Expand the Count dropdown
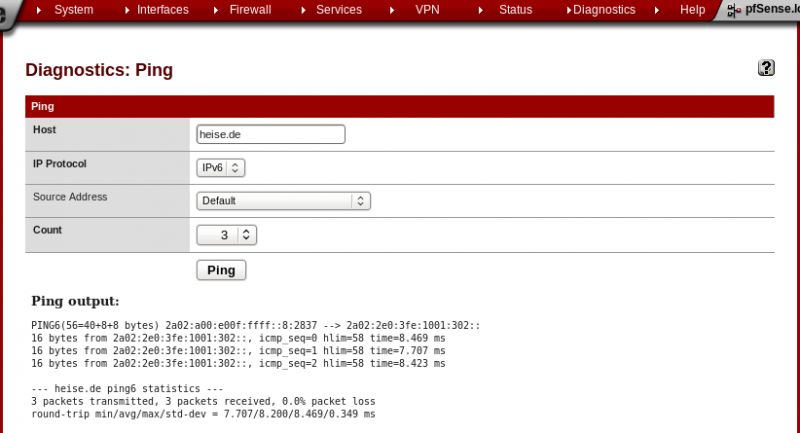The width and height of the screenshot is (800, 433). click(227, 235)
